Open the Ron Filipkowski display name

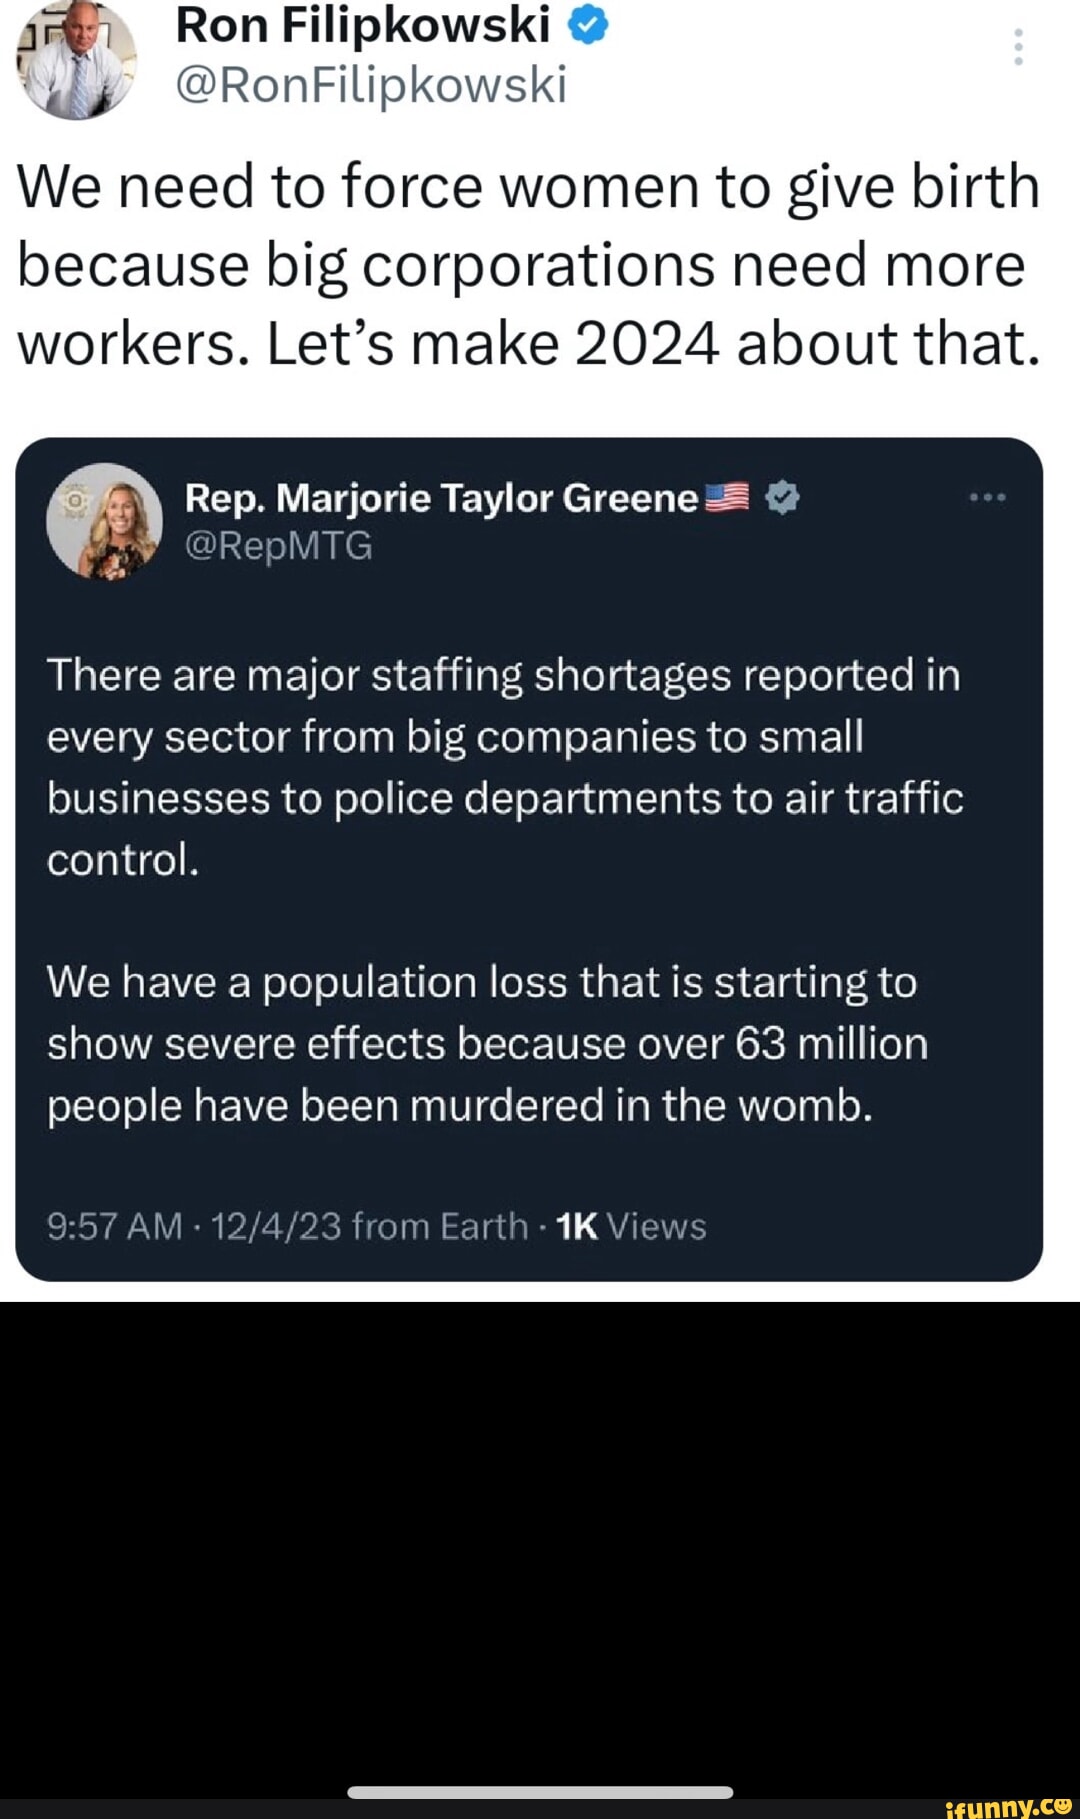[363, 25]
